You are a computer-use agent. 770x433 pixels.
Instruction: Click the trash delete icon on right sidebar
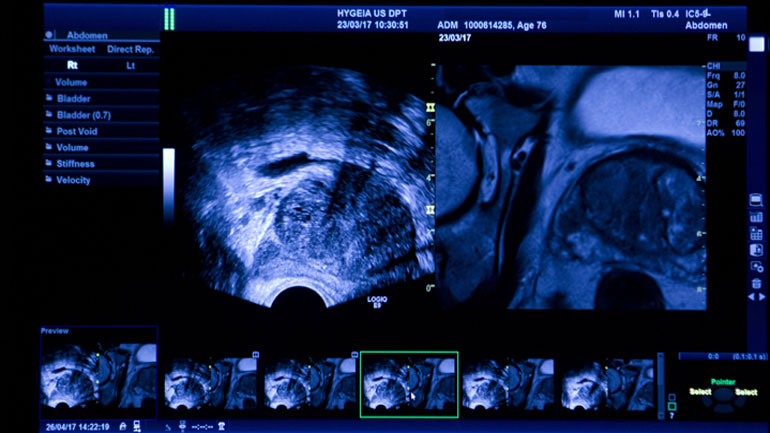pos(756,283)
